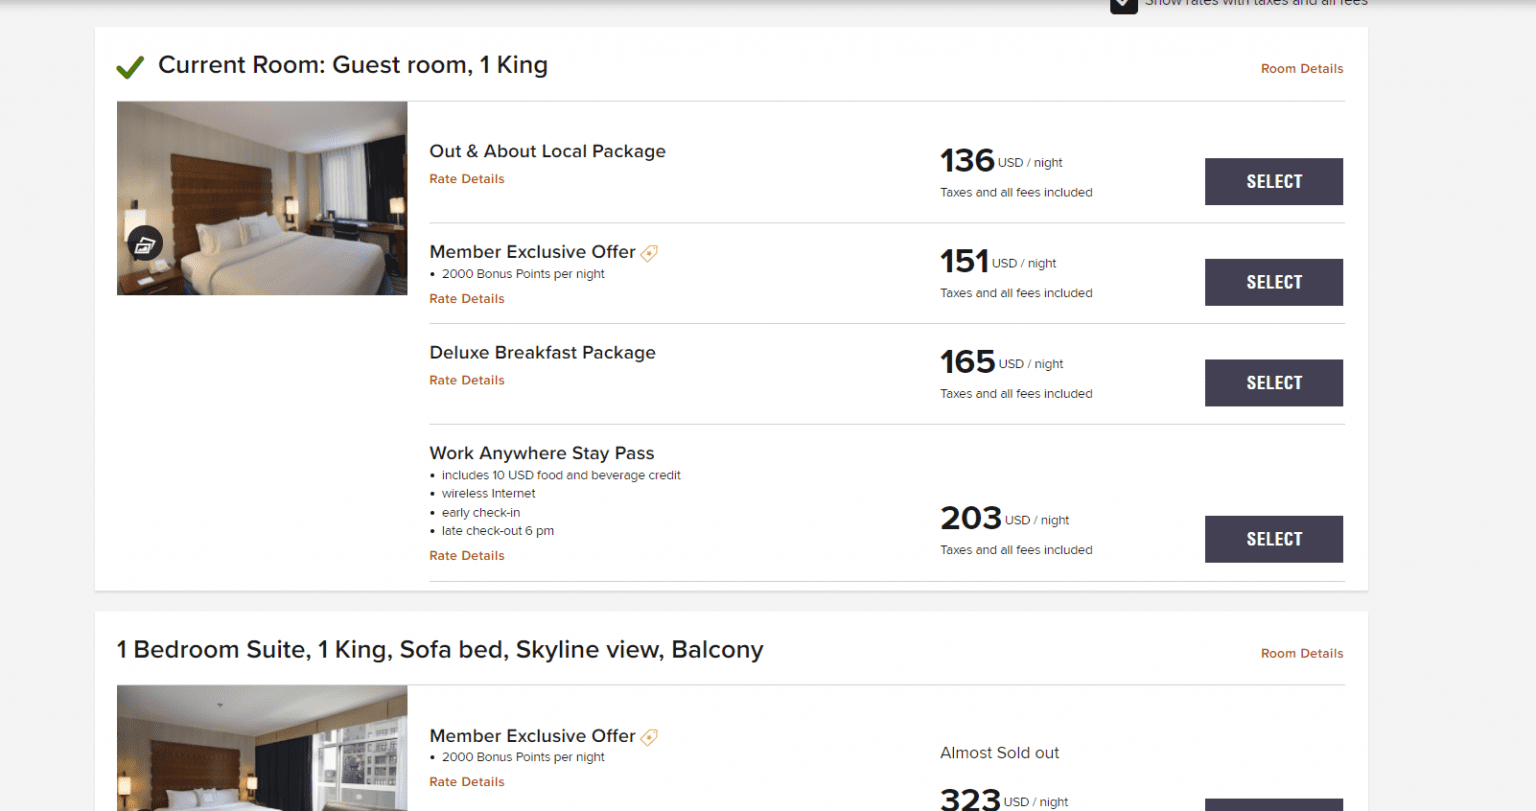Image resolution: width=1536 pixels, height=811 pixels.
Task: Select the Member Exclusive Offer rate
Action: 1274,282
